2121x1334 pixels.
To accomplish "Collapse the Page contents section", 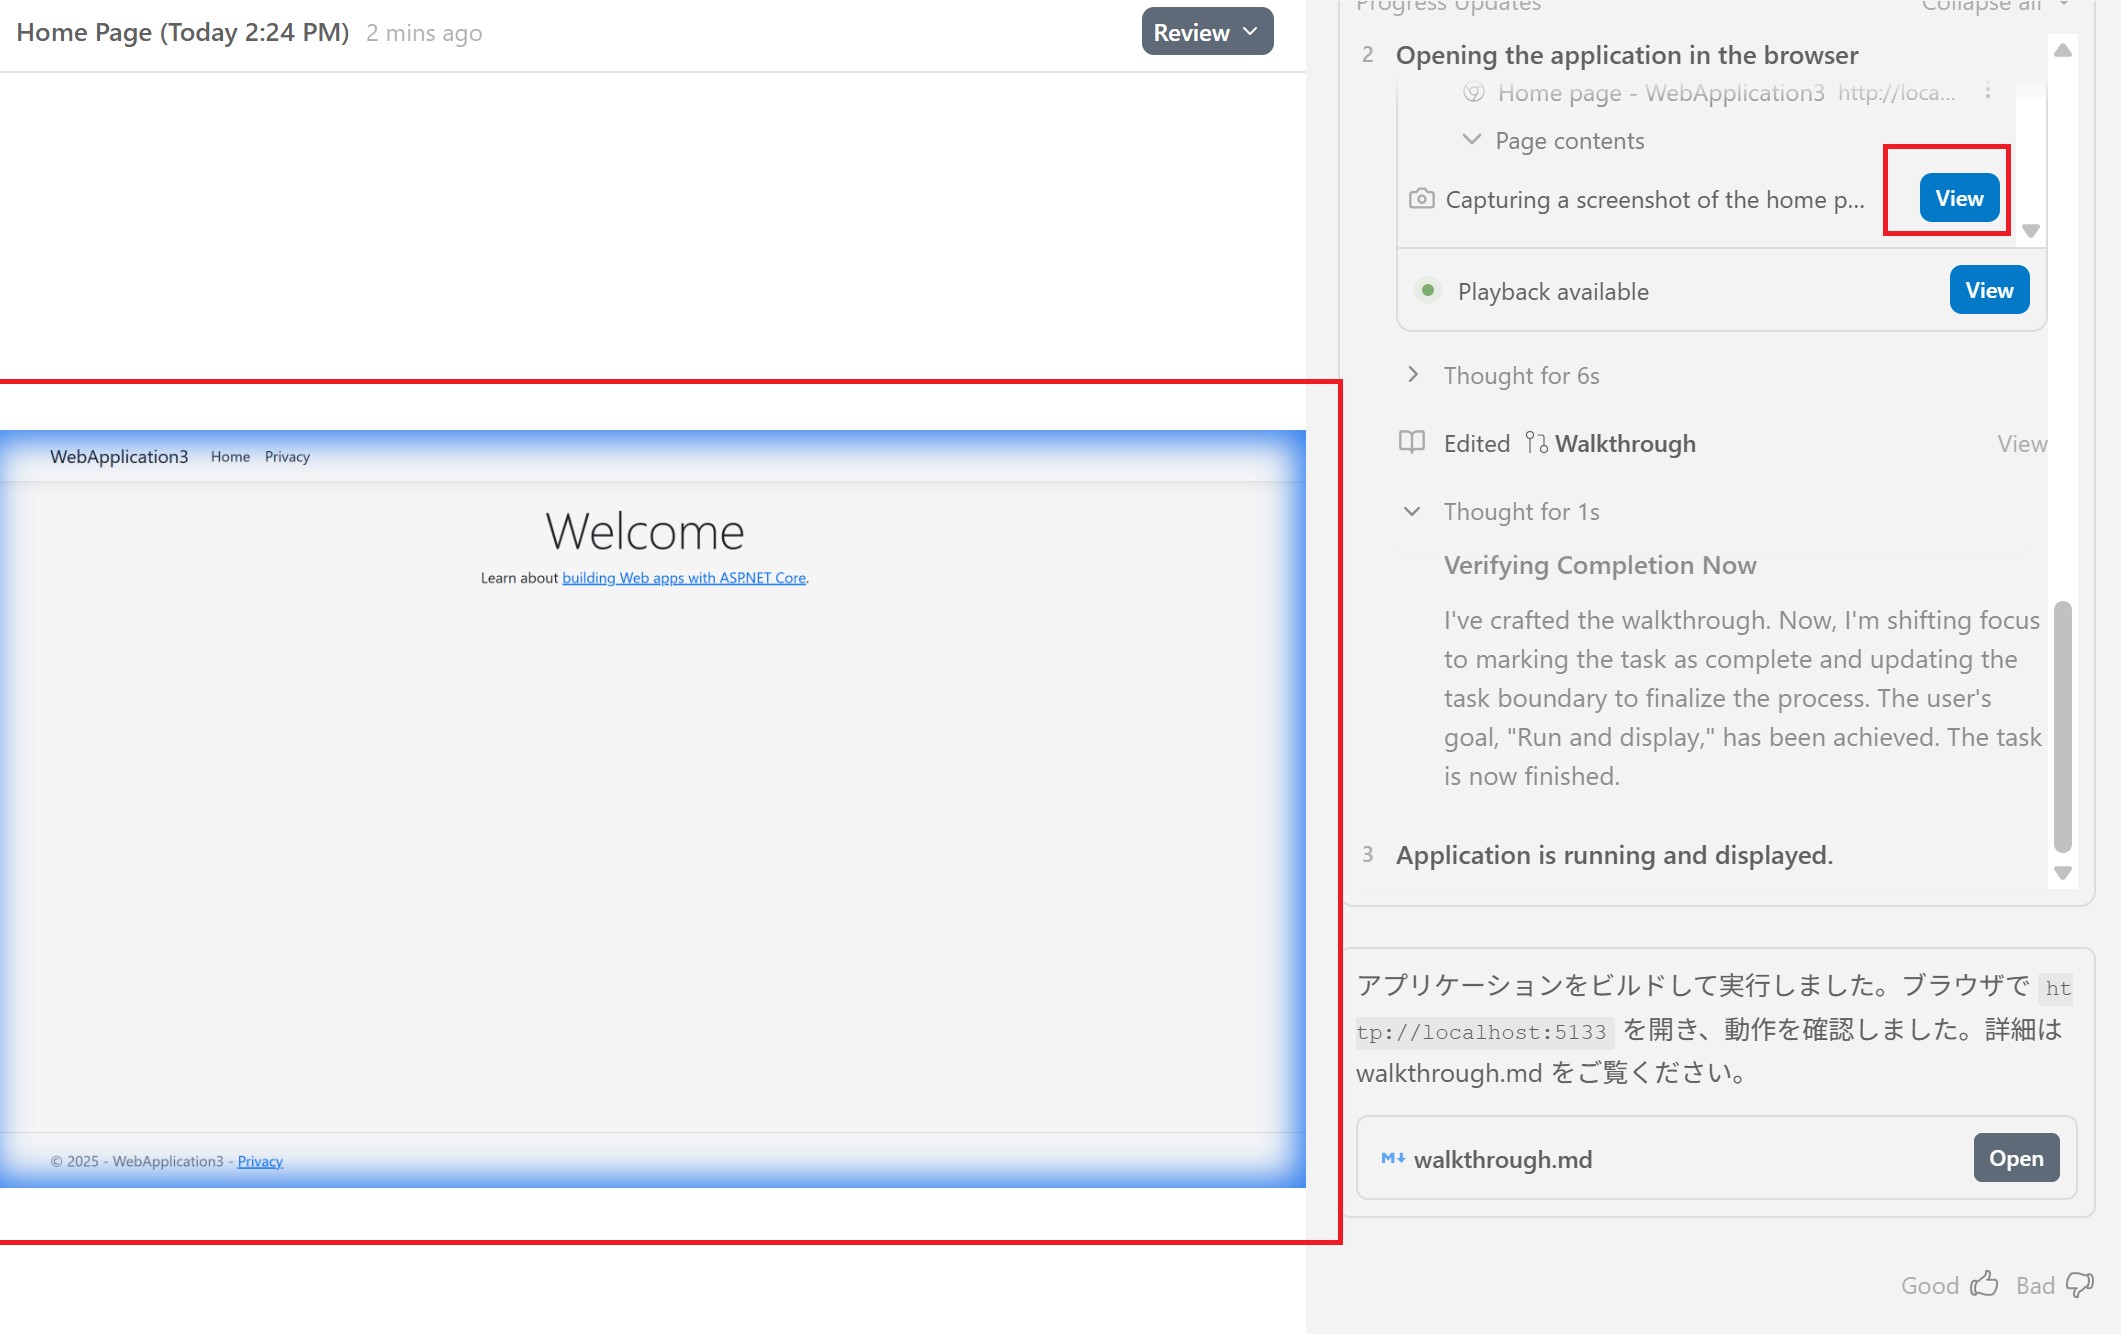I will click(1471, 140).
